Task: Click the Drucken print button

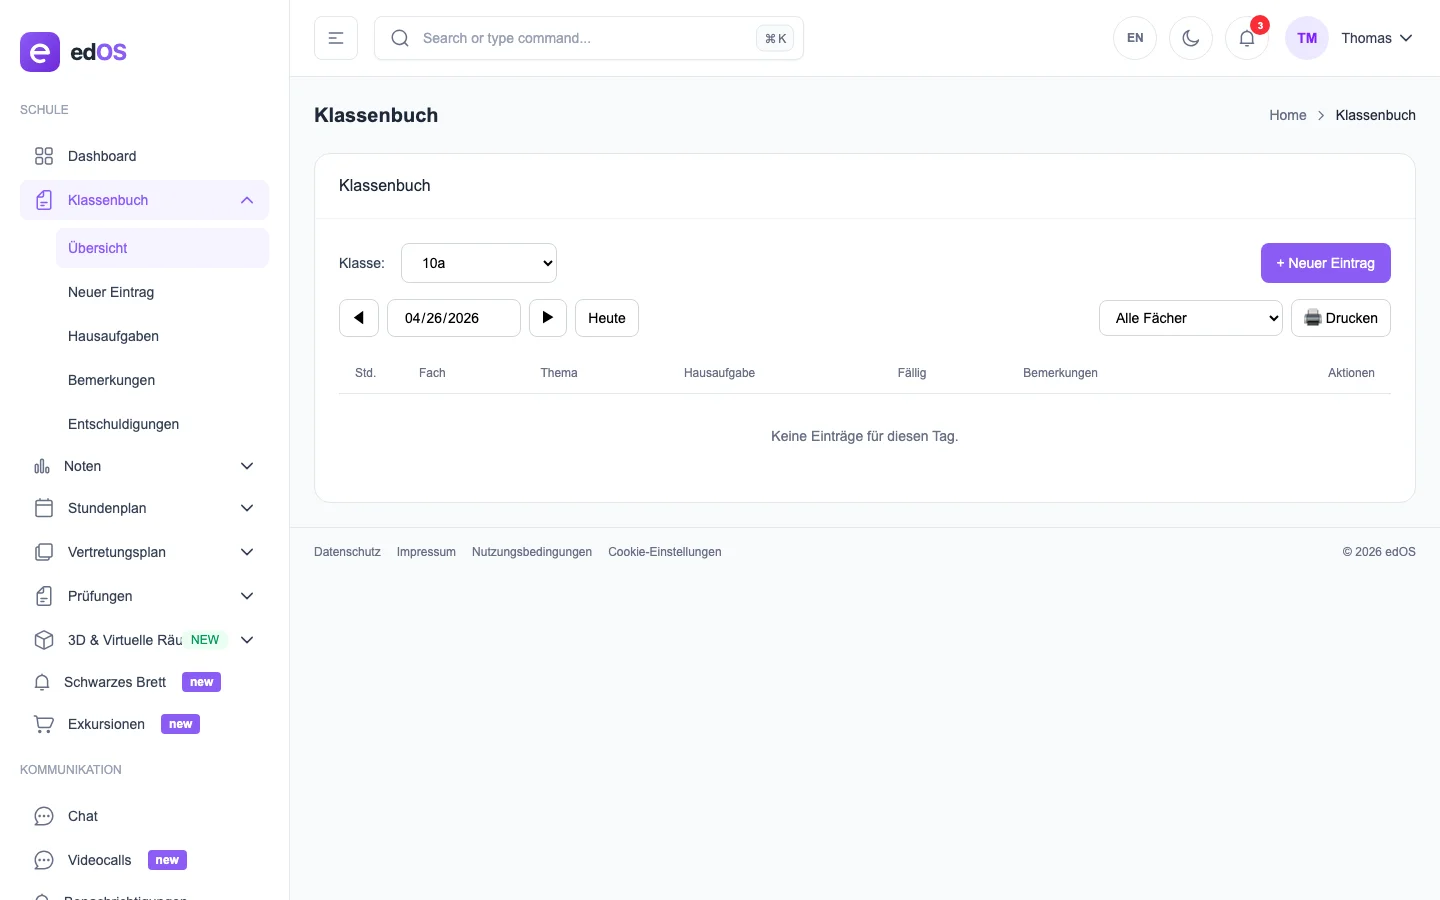Action: tap(1340, 318)
